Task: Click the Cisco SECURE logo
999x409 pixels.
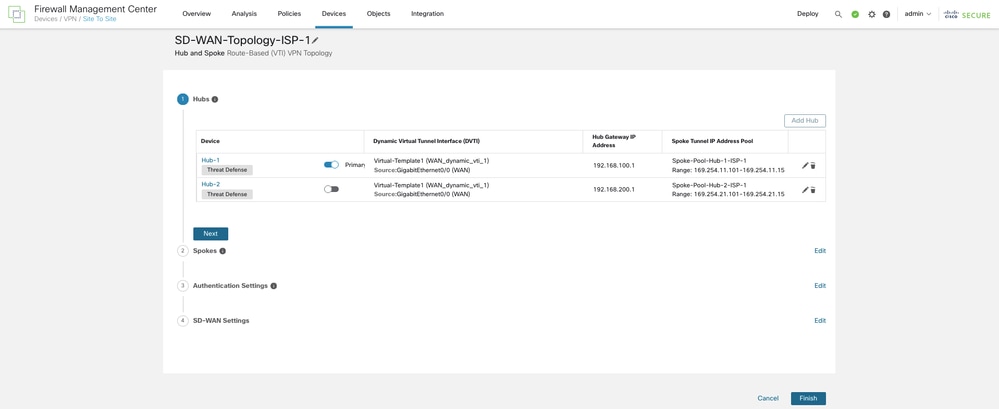Action: tap(967, 14)
